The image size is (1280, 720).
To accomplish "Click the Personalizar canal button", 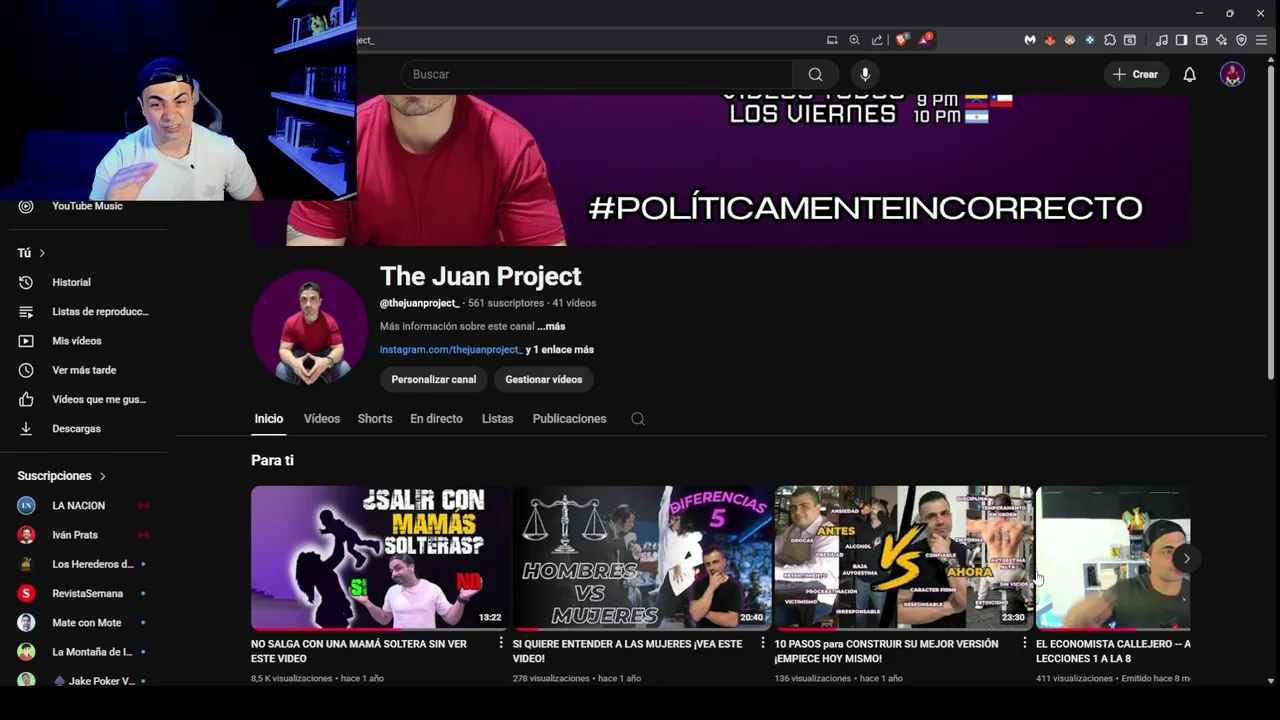I will pos(433,379).
